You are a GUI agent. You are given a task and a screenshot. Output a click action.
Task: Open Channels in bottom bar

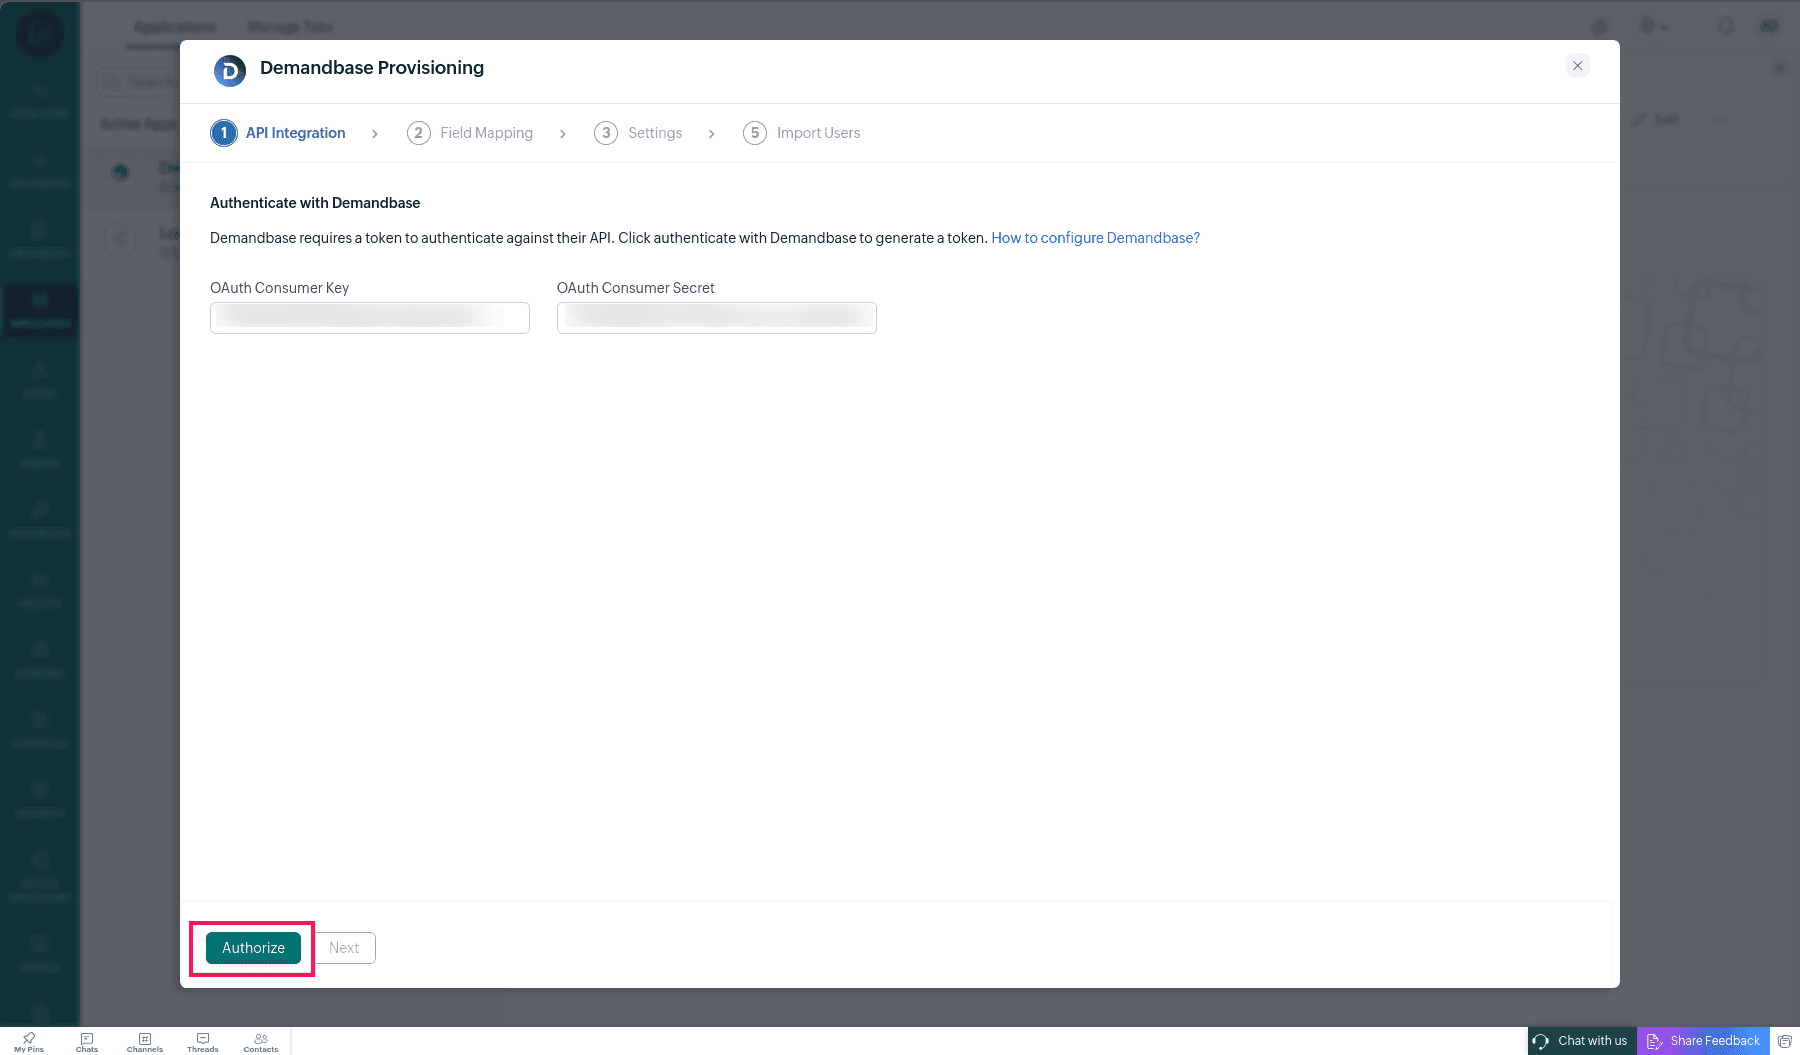click(145, 1042)
